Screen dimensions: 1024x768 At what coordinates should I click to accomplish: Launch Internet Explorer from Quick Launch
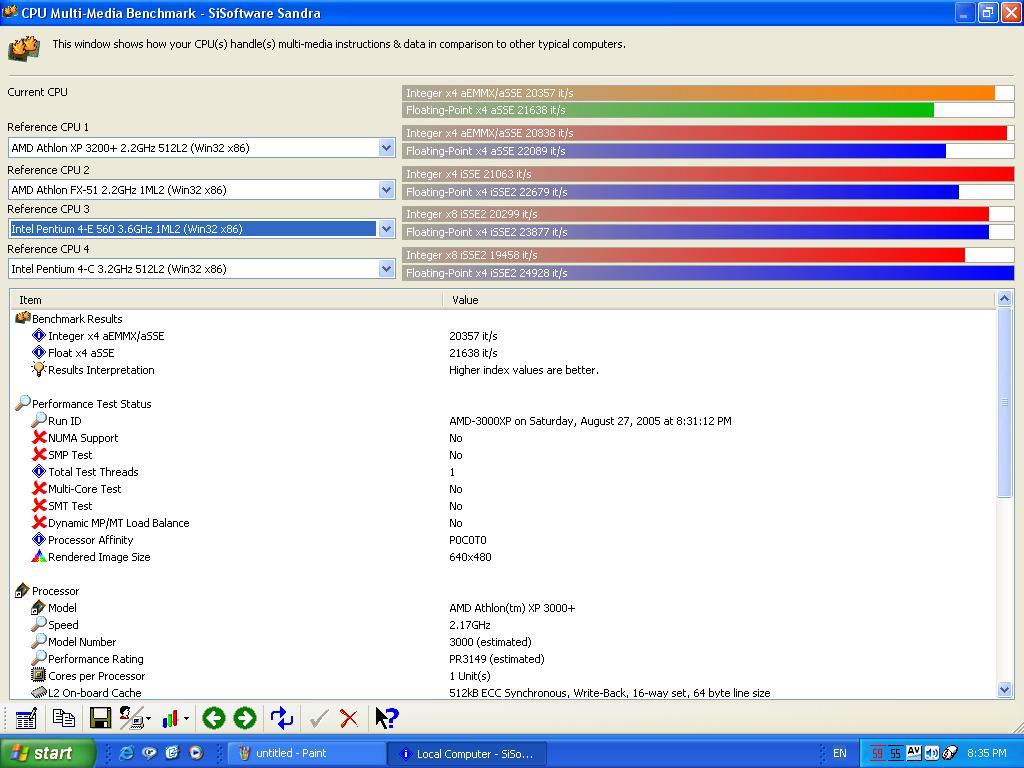coord(127,753)
